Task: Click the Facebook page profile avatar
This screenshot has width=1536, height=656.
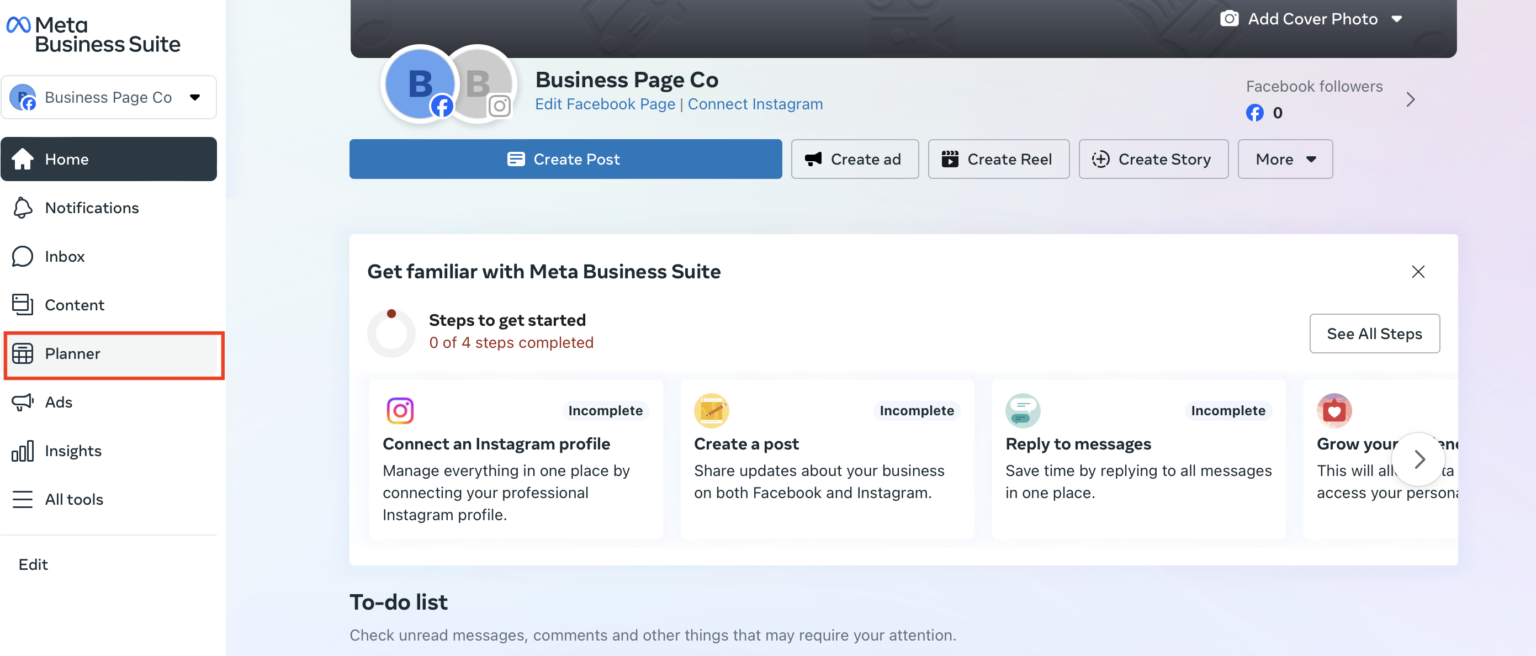Action: [x=420, y=84]
